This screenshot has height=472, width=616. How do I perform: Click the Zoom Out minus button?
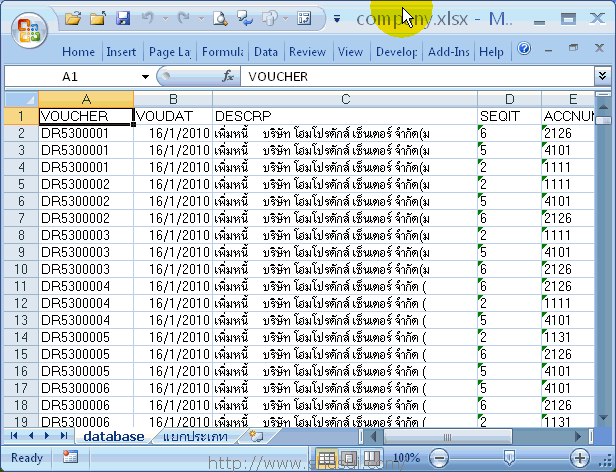click(438, 458)
